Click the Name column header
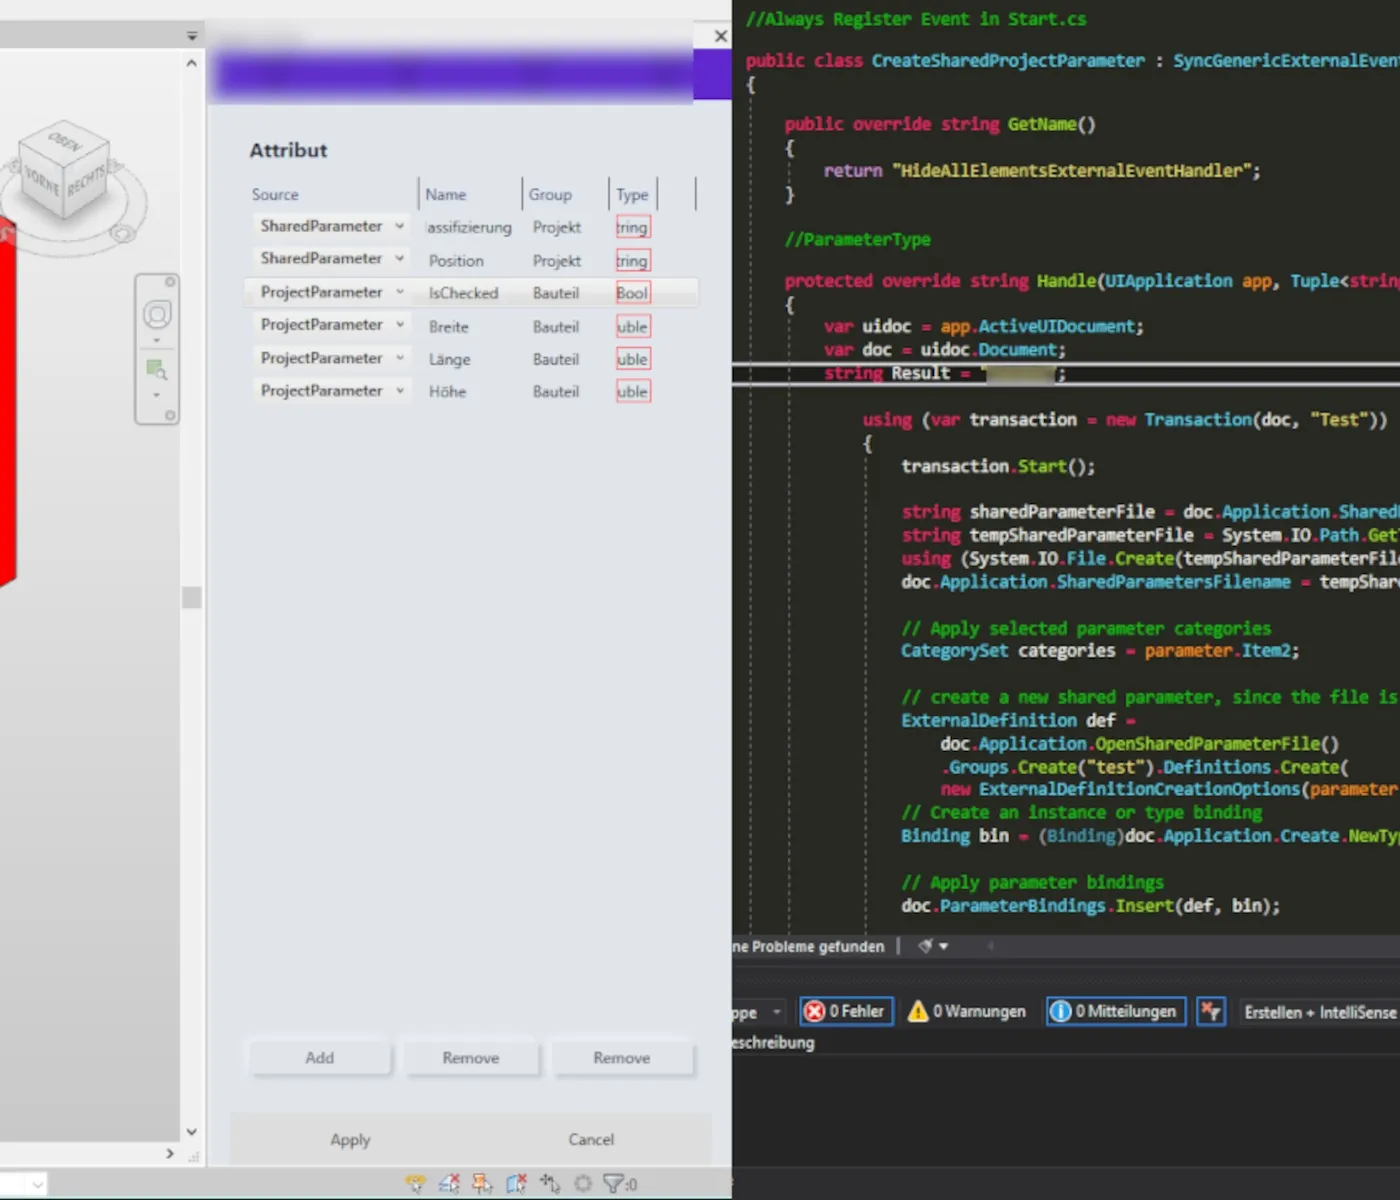Image resolution: width=1400 pixels, height=1200 pixels. tap(446, 195)
